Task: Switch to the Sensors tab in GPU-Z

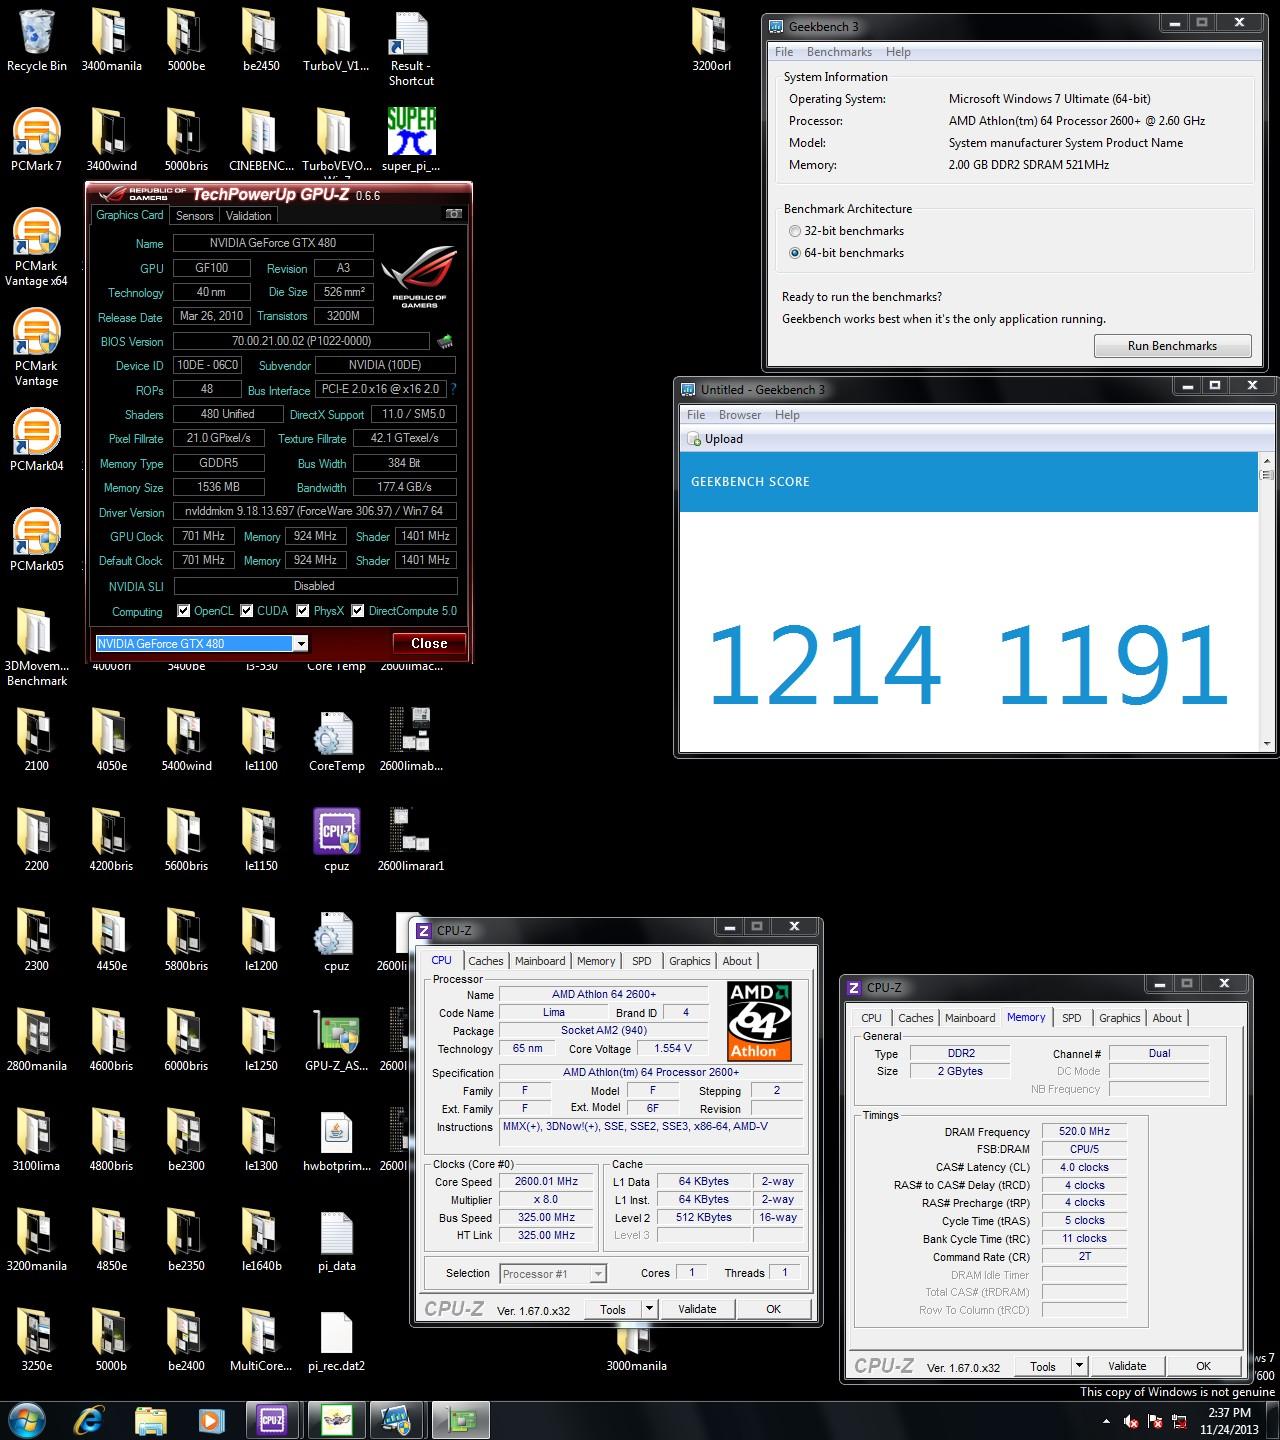Action: point(194,216)
